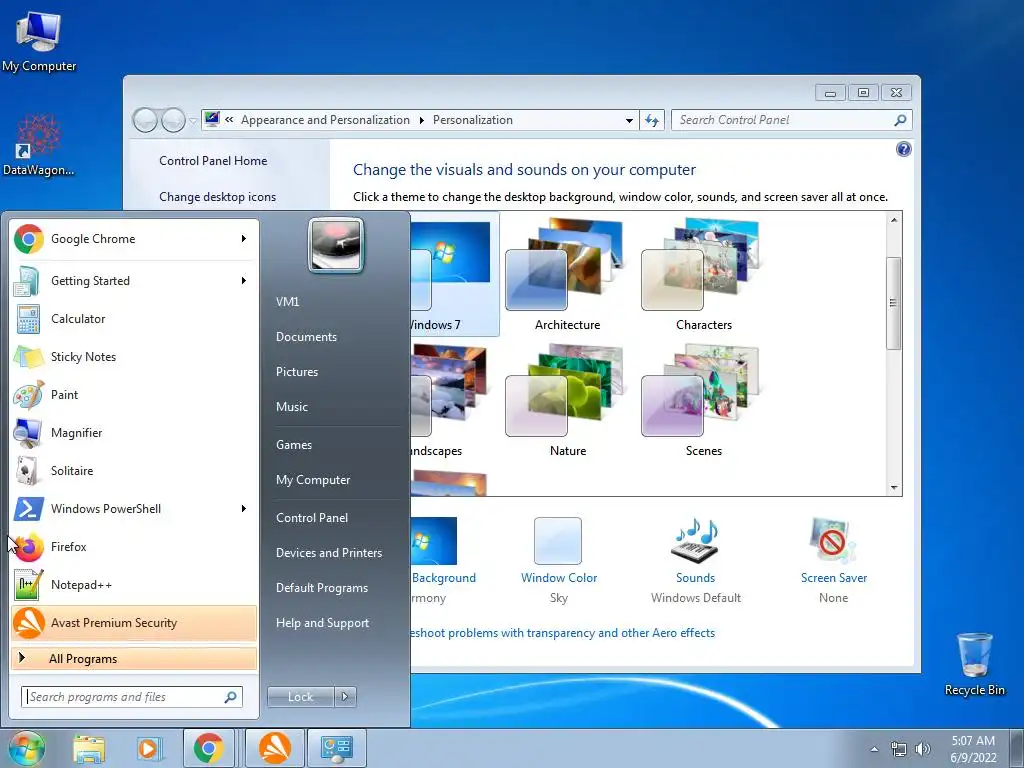This screenshot has height=768, width=1024.
Task: Open the Personalization help icon
Action: pos(903,150)
